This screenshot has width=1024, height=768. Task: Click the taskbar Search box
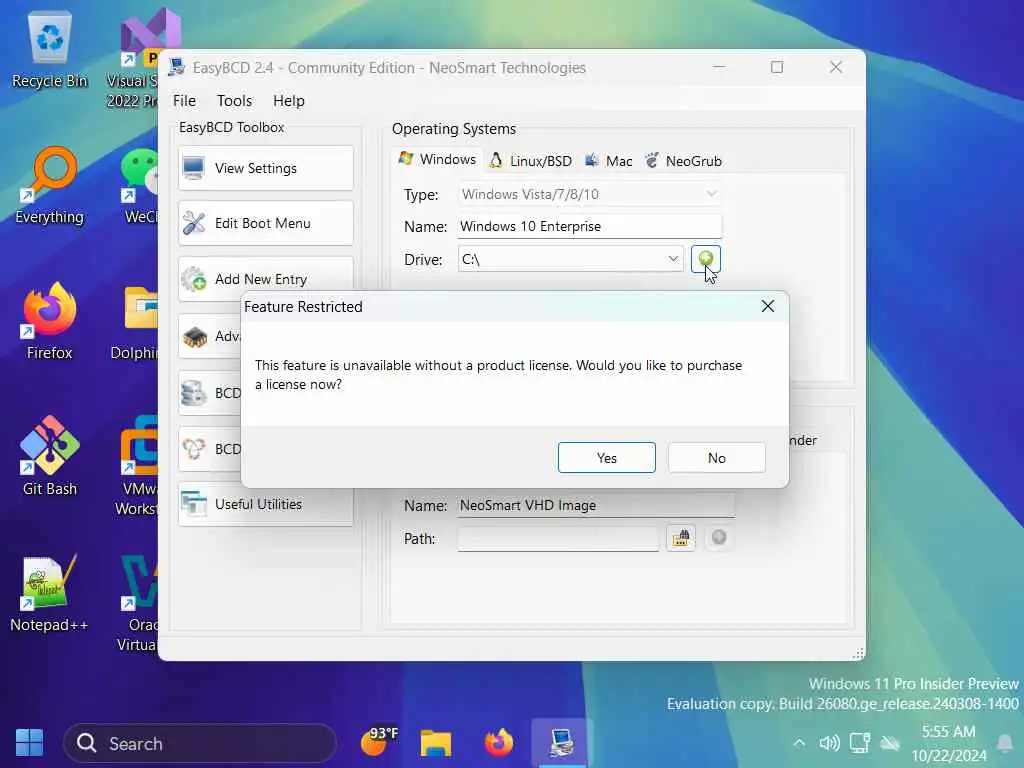click(200, 743)
